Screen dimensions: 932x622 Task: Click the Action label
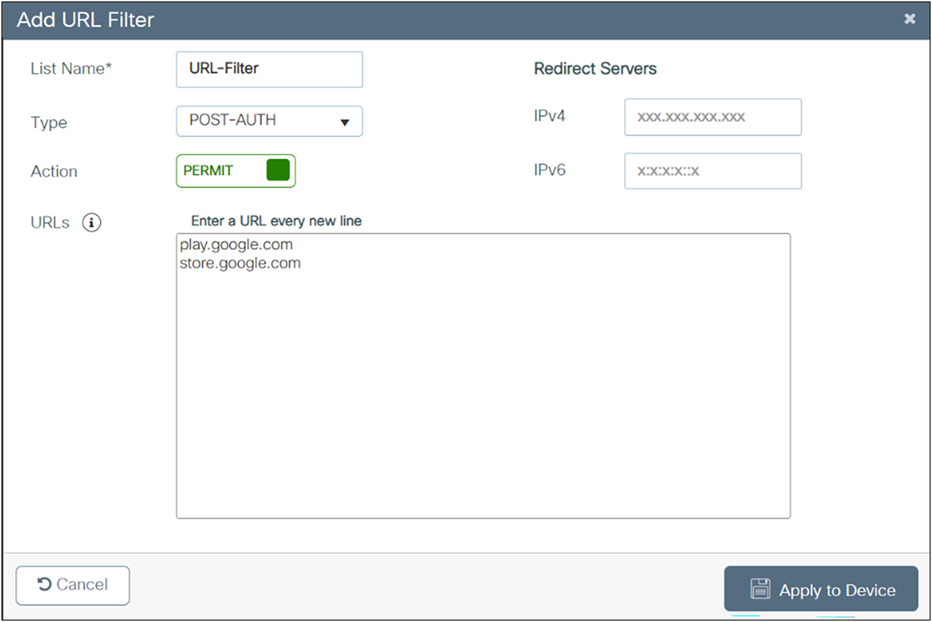54,171
